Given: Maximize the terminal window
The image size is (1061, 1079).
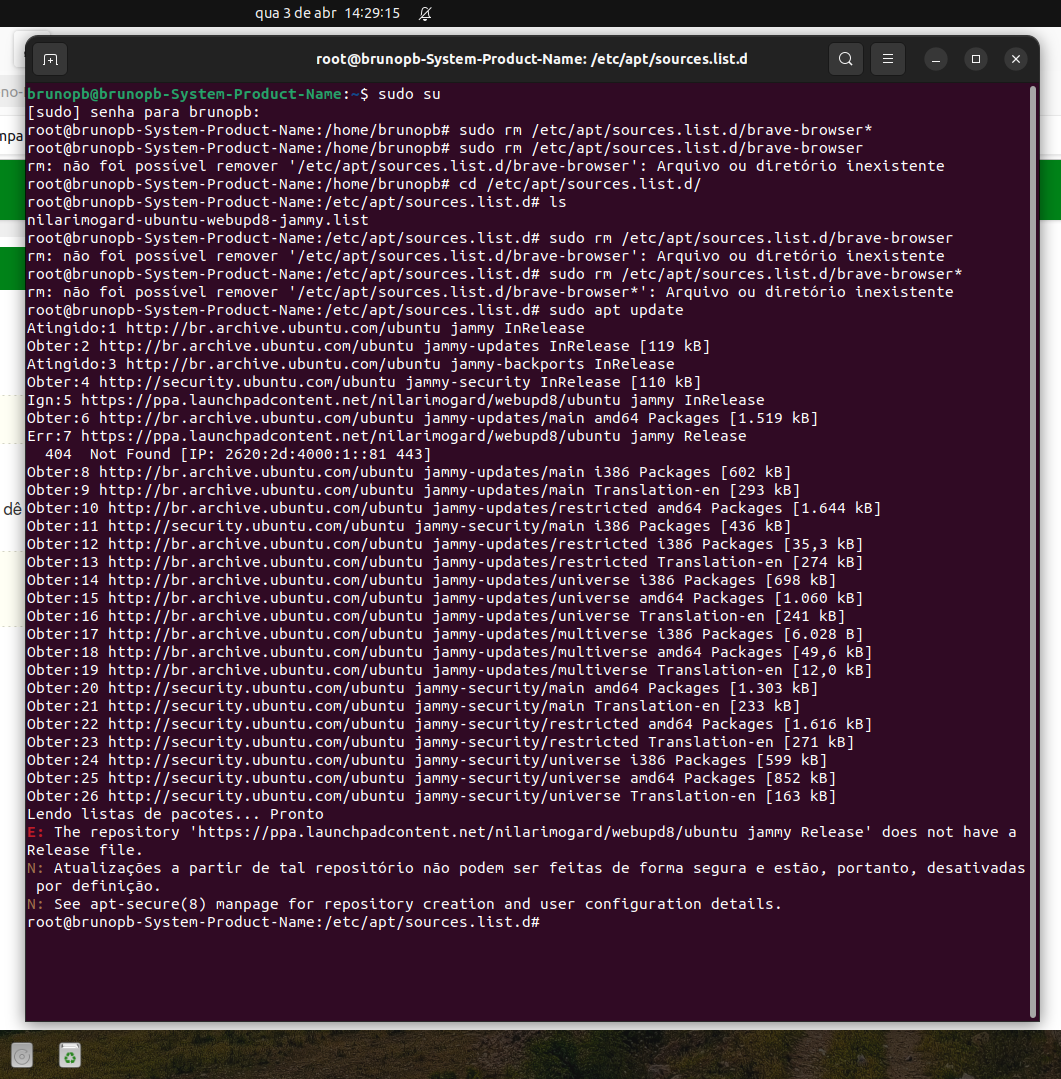Looking at the screenshot, I should point(976,60).
